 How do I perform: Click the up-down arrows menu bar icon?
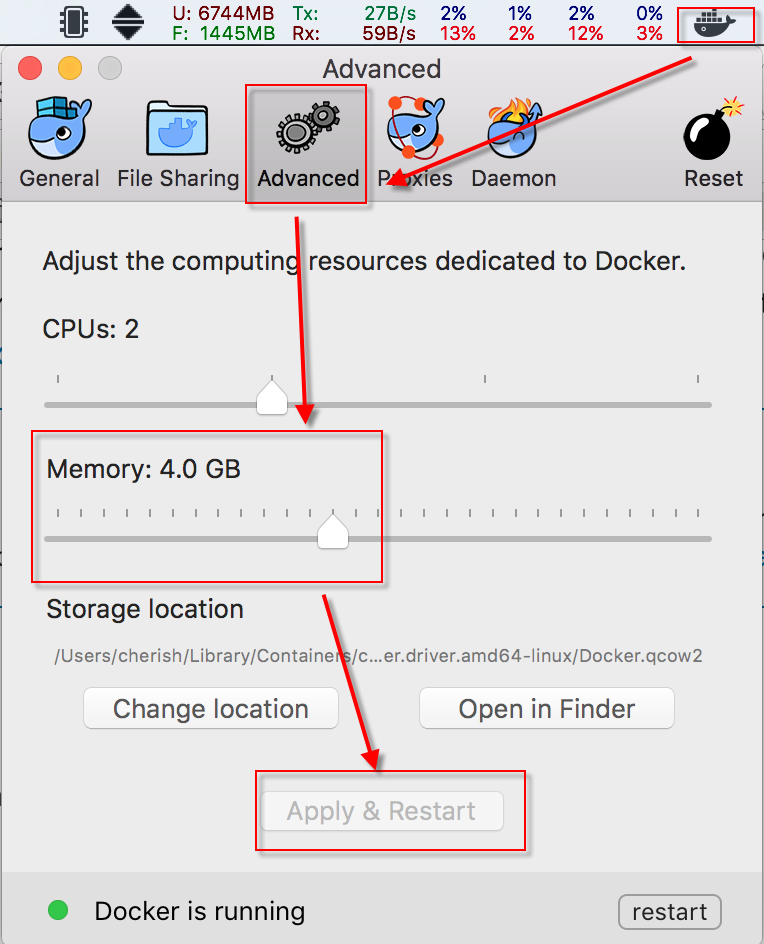[127, 22]
